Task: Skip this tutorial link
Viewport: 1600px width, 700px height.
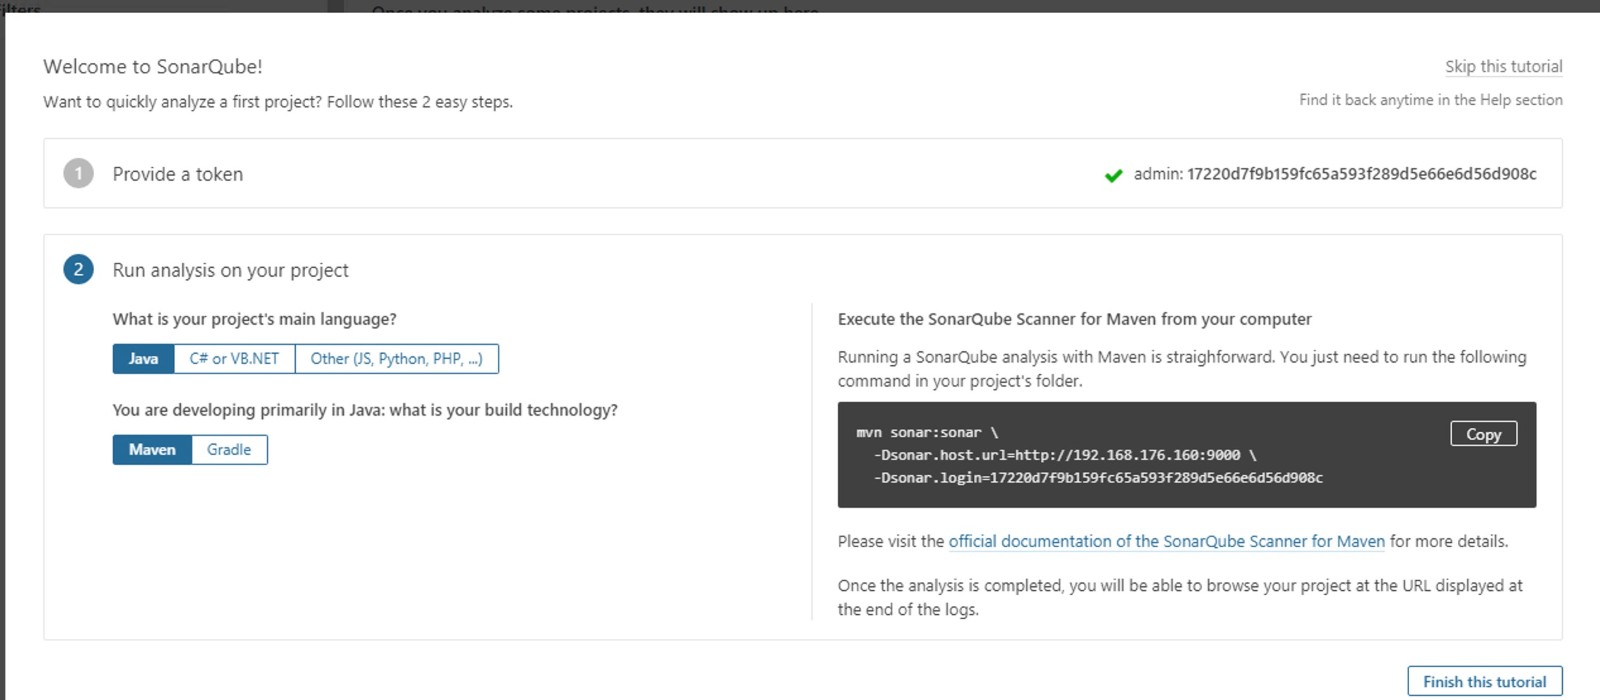Action: [1503, 66]
